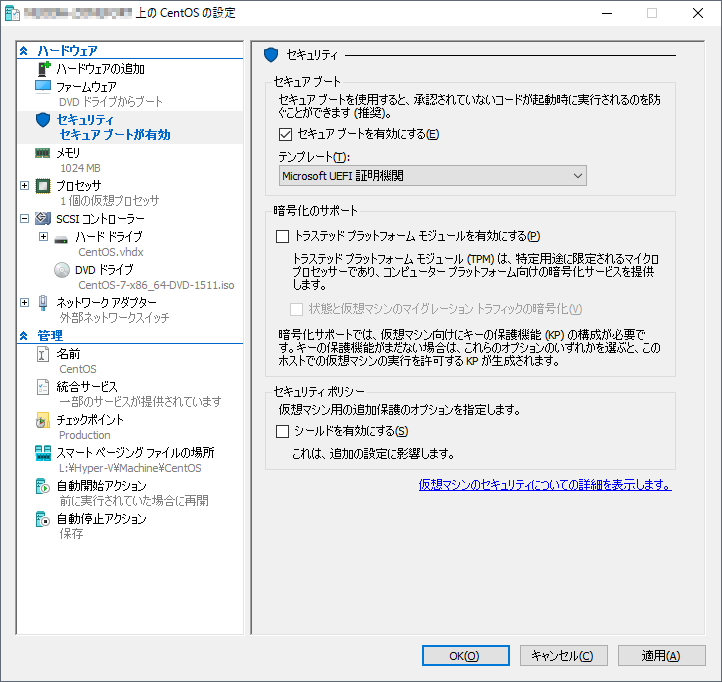Collapse the Hardware (ハードウェア) section header
722x682 pixels.
[x=23, y=51]
